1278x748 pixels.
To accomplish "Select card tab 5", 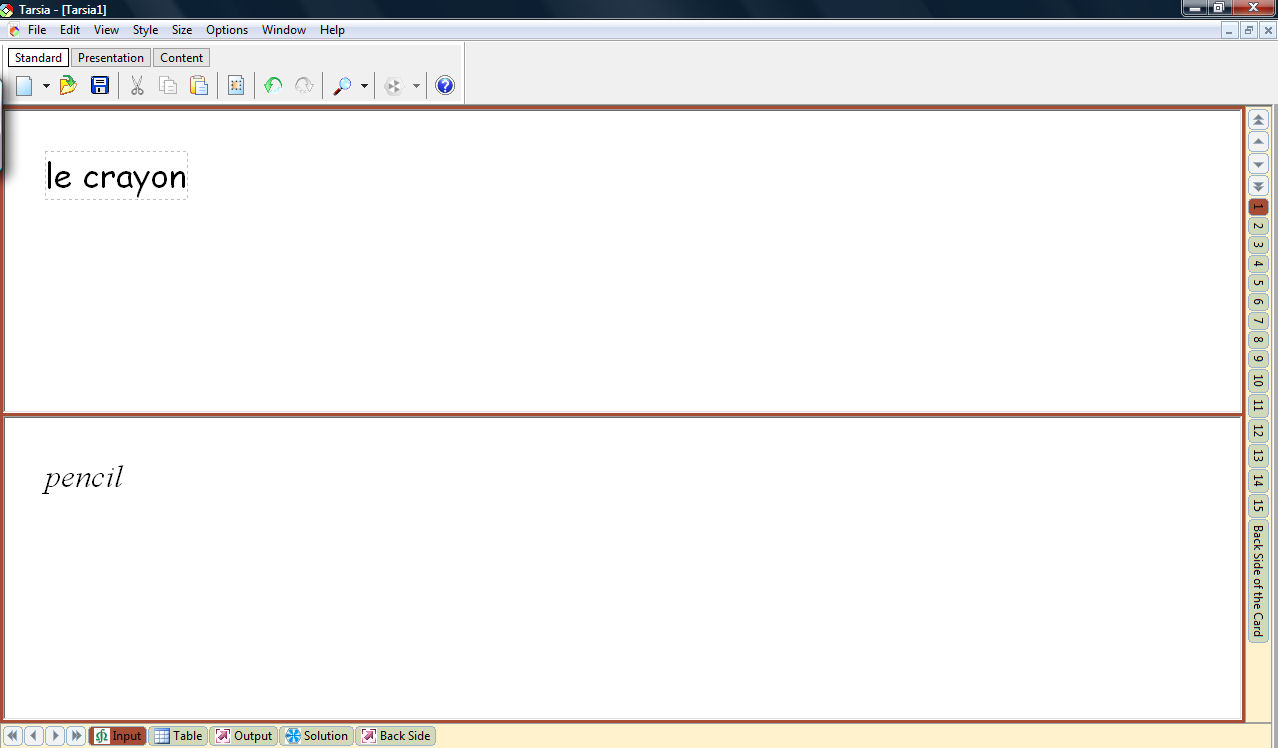I will 1259,283.
